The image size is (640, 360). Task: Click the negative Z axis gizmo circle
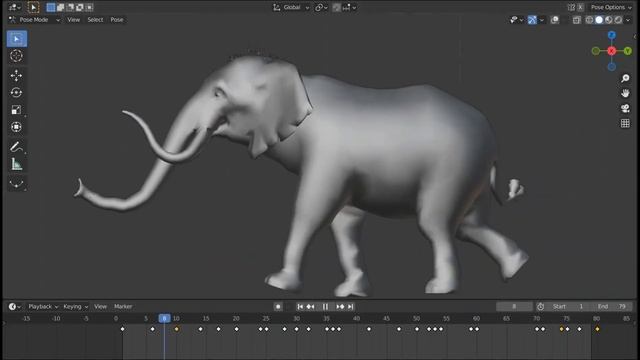(x=611, y=67)
